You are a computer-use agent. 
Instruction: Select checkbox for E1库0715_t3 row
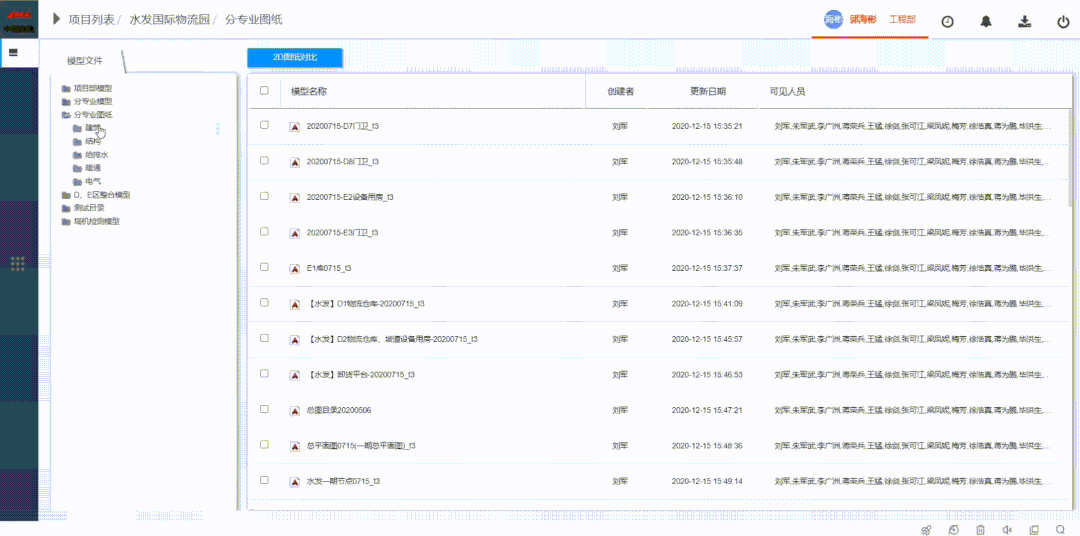[x=264, y=267]
